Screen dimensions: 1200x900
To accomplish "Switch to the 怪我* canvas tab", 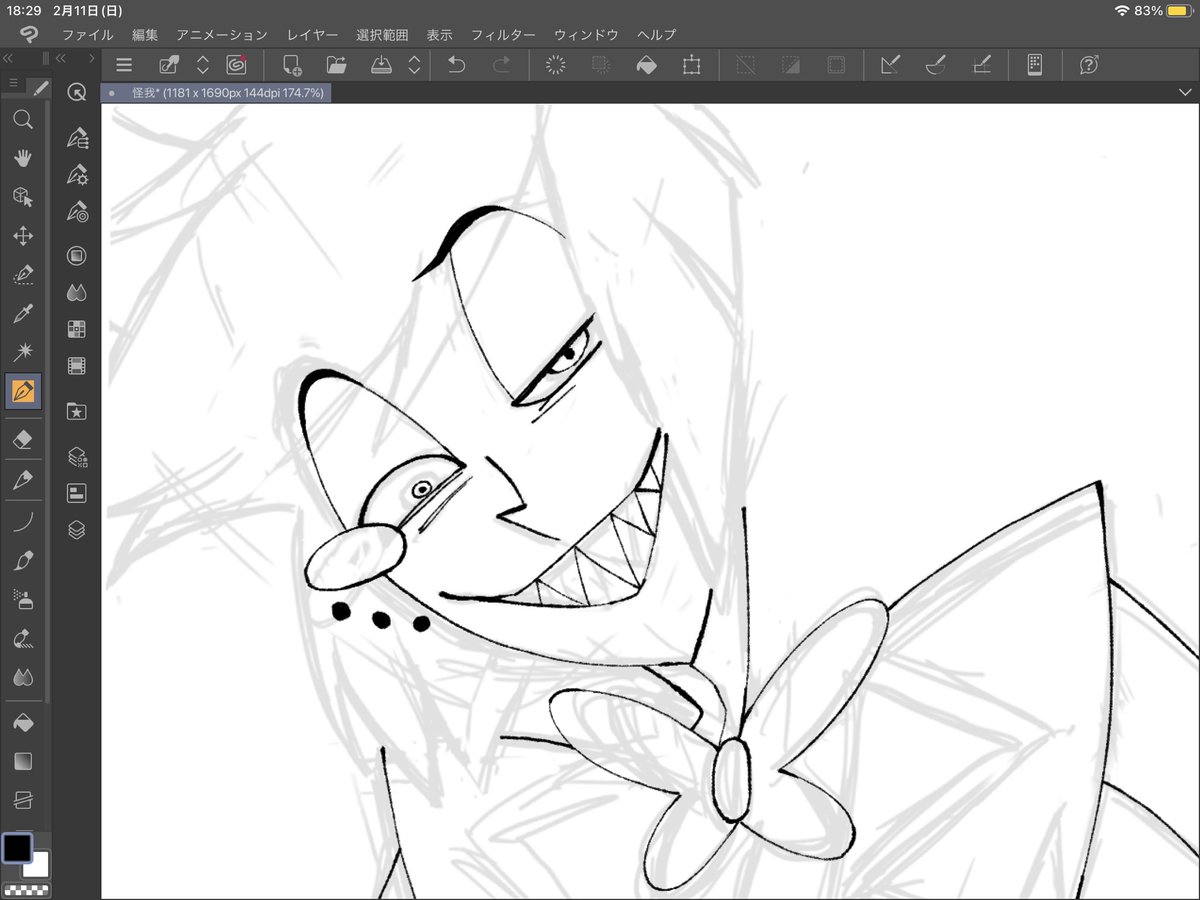I will pos(216,92).
